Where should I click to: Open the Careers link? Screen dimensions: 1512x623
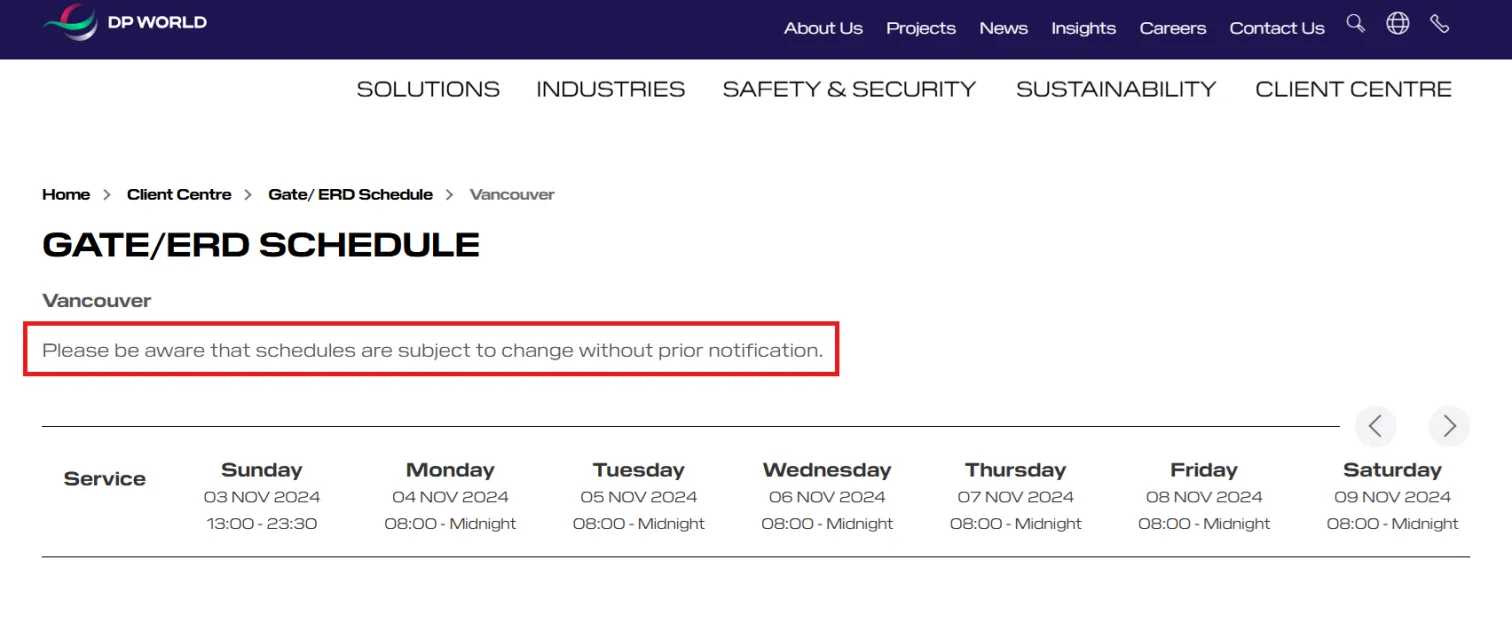[x=1172, y=28]
